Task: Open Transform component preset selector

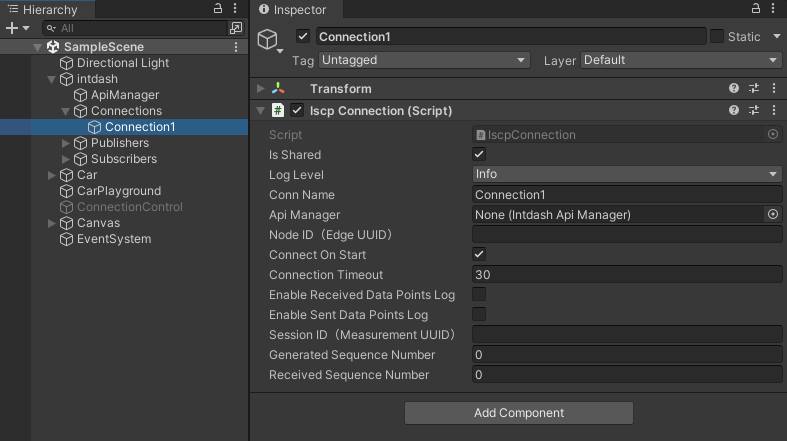Action: pyautogui.click(x=754, y=89)
